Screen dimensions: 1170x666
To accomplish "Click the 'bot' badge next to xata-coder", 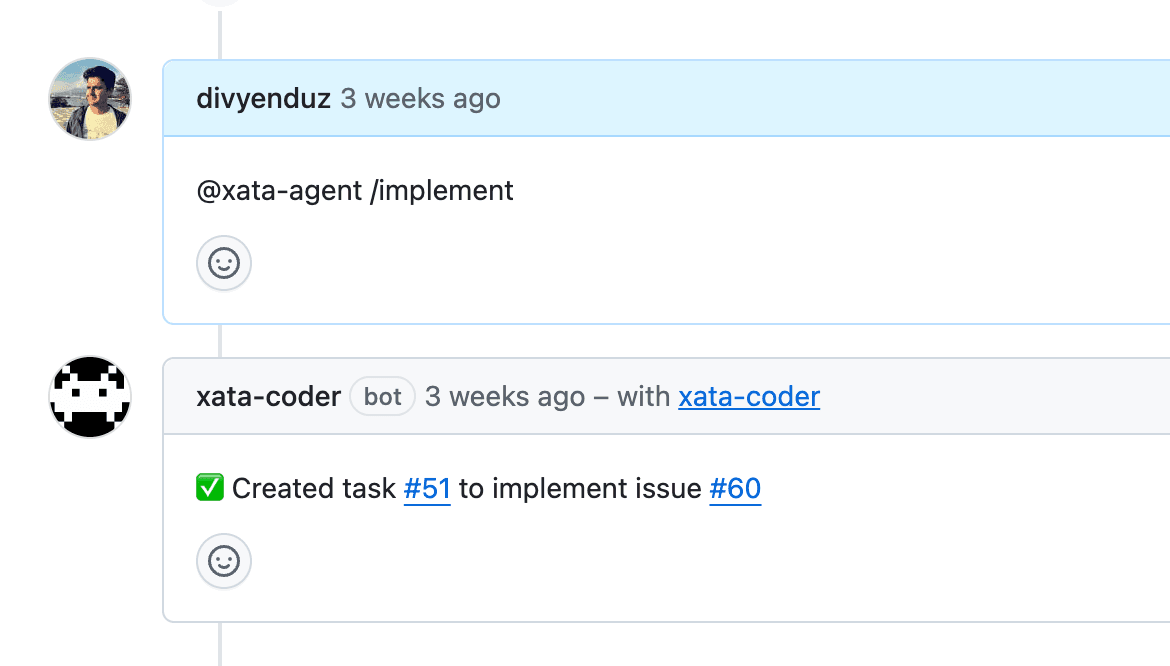I will pos(382,396).
